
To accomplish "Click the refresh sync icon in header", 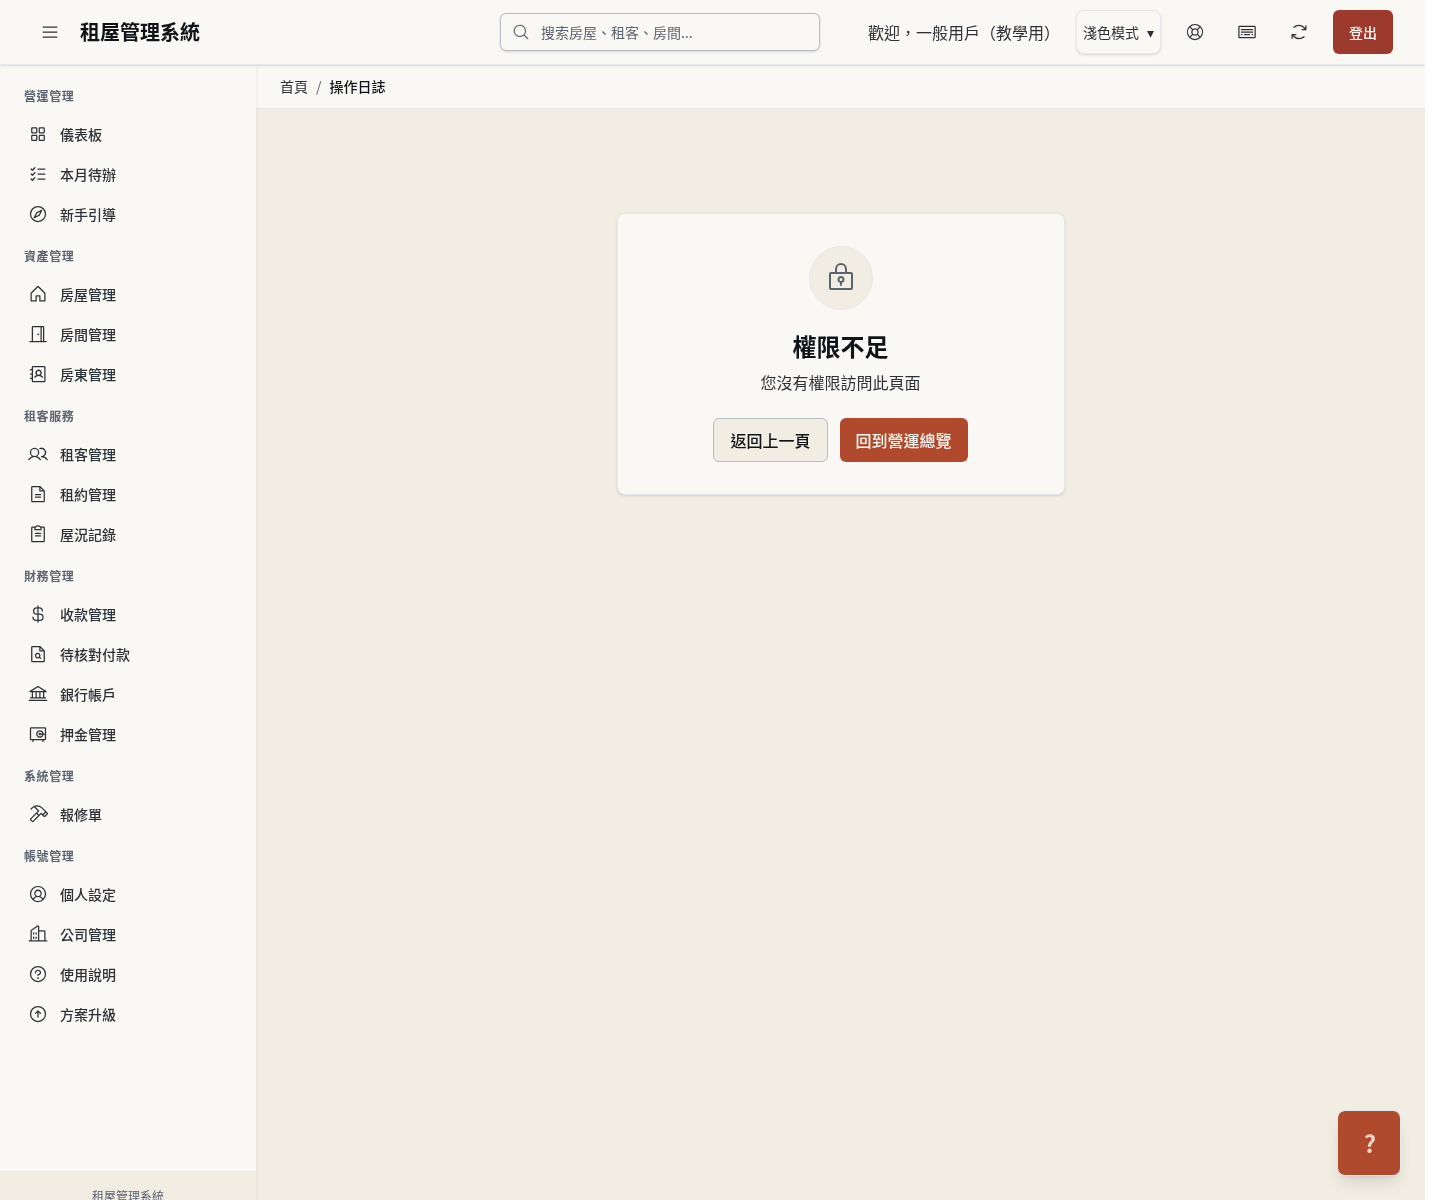I will tap(1299, 32).
